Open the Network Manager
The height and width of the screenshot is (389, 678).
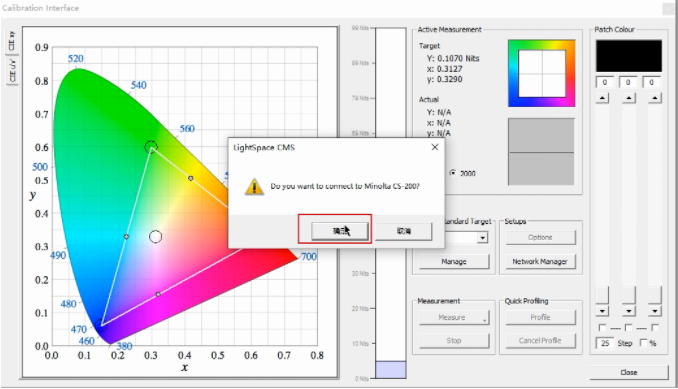pos(540,261)
